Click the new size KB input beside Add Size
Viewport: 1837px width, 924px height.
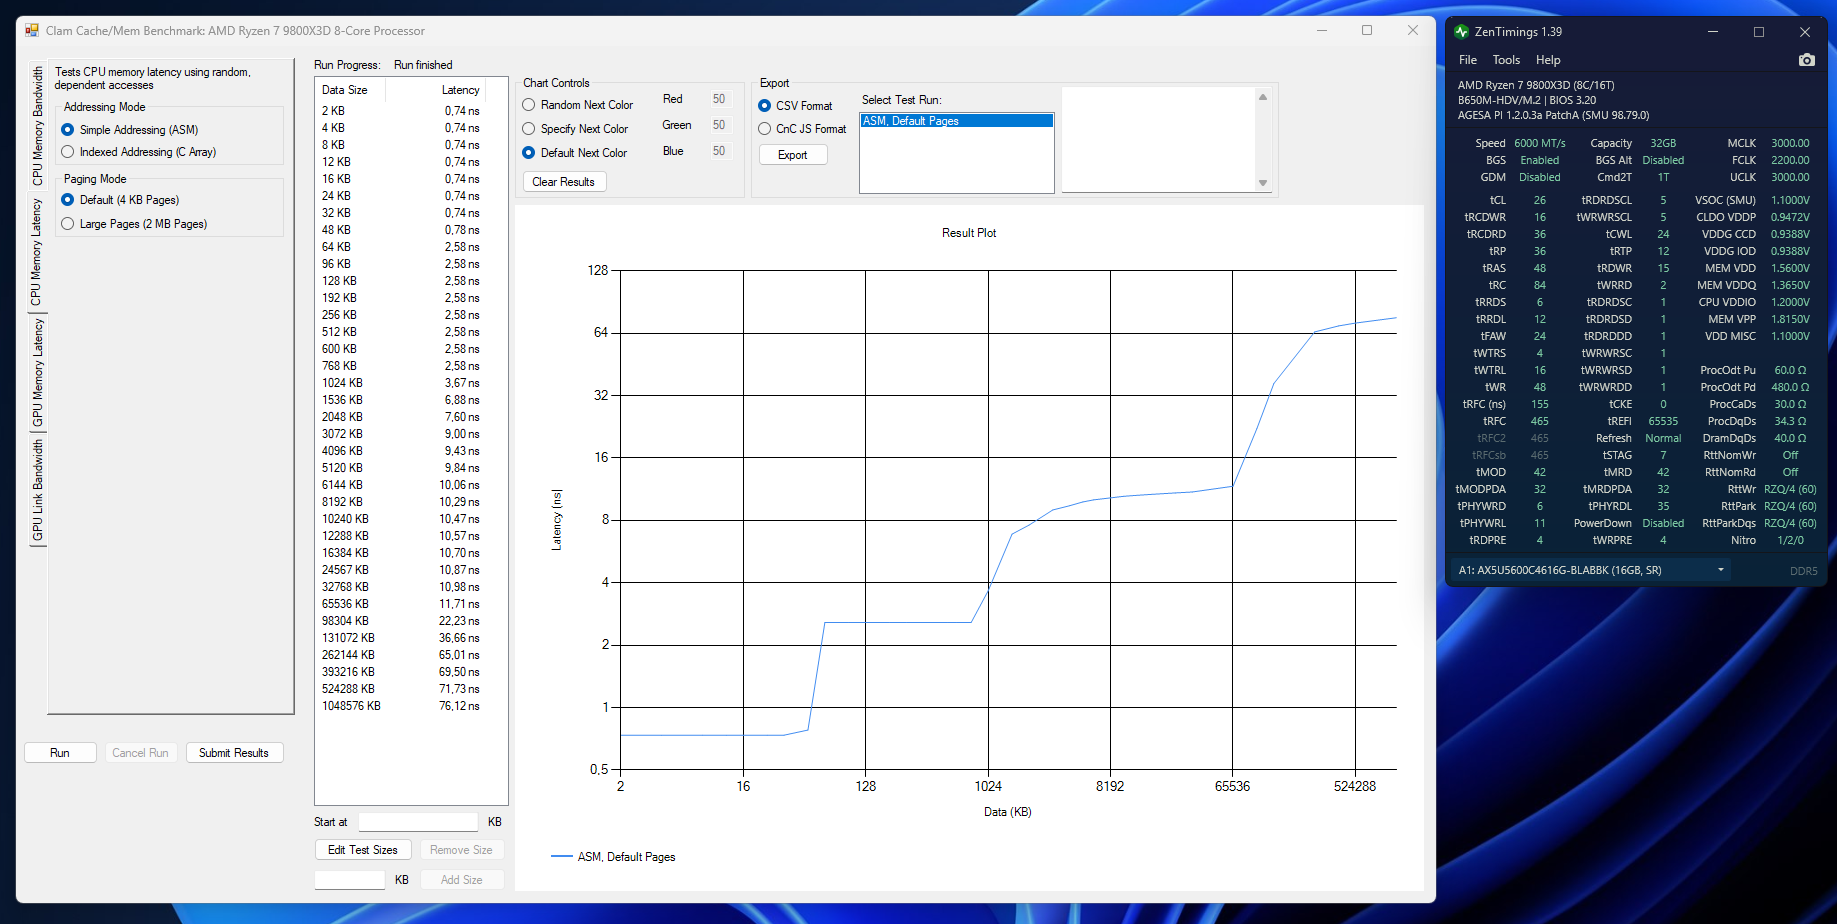click(x=350, y=880)
